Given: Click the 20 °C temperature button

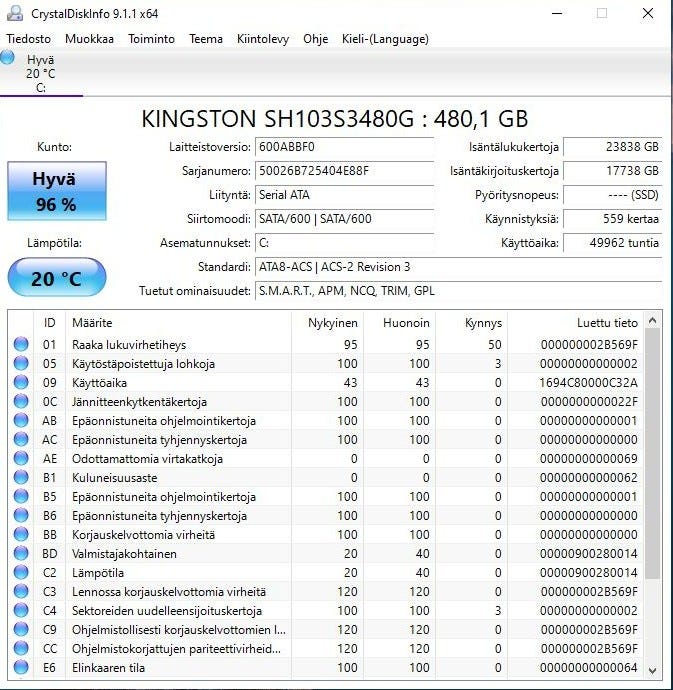Looking at the screenshot, I should 57,278.
